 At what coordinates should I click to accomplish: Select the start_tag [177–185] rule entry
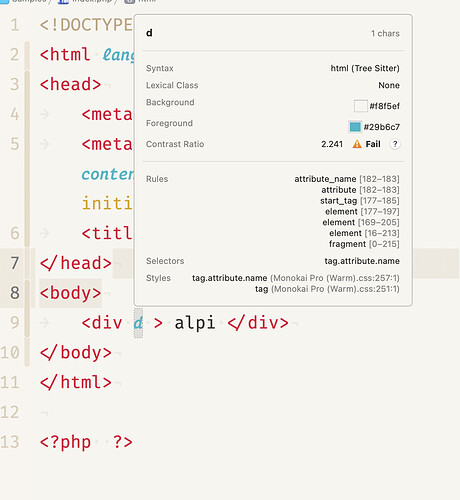click(360, 201)
